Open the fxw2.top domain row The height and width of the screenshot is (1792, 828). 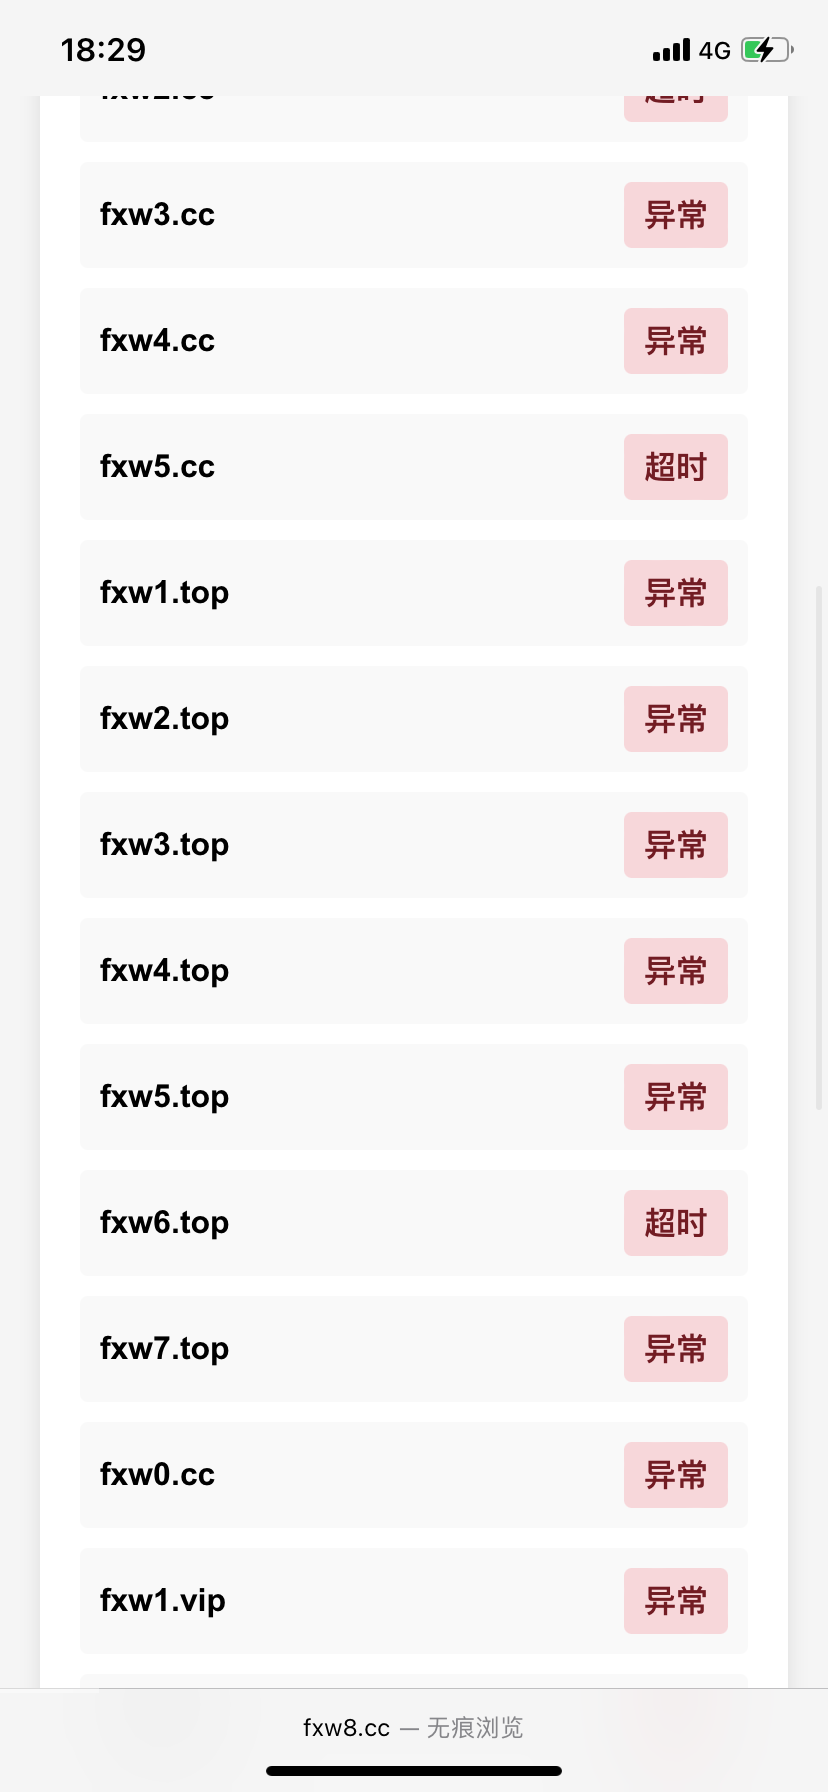(165, 719)
